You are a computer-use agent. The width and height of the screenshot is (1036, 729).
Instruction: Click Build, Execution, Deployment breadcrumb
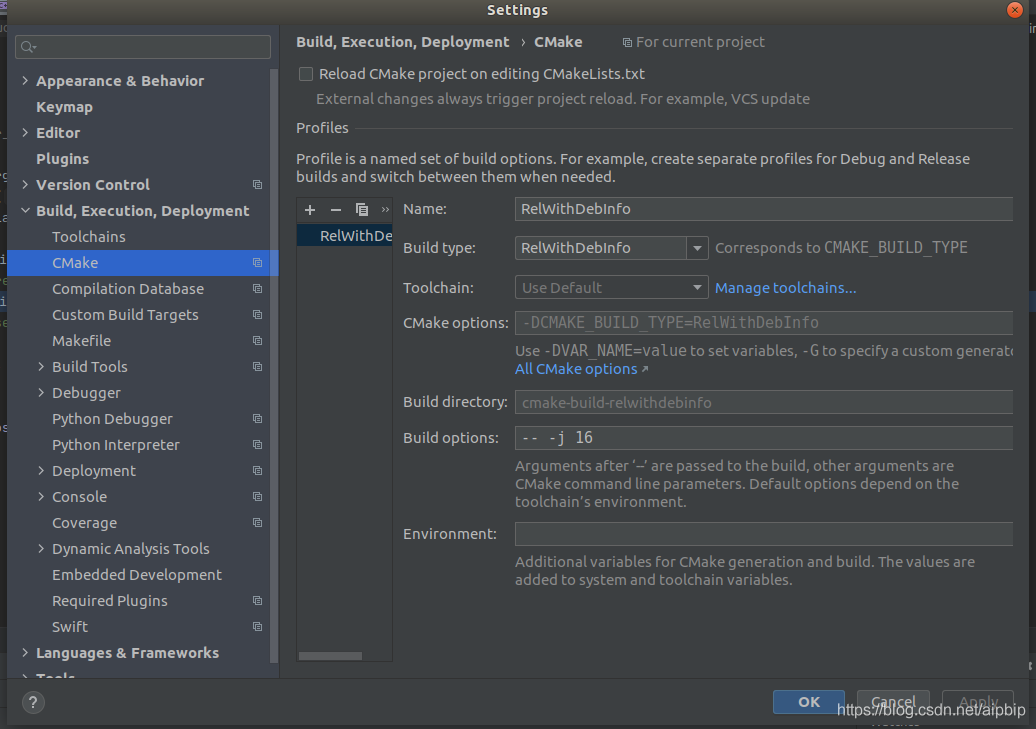click(x=402, y=42)
